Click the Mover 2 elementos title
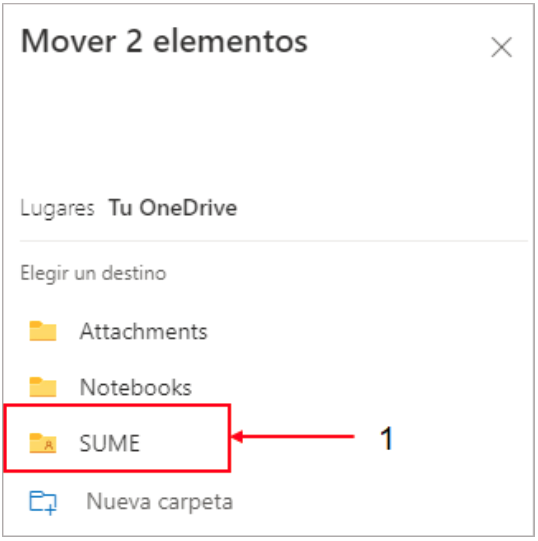The image size is (538, 541). click(164, 41)
